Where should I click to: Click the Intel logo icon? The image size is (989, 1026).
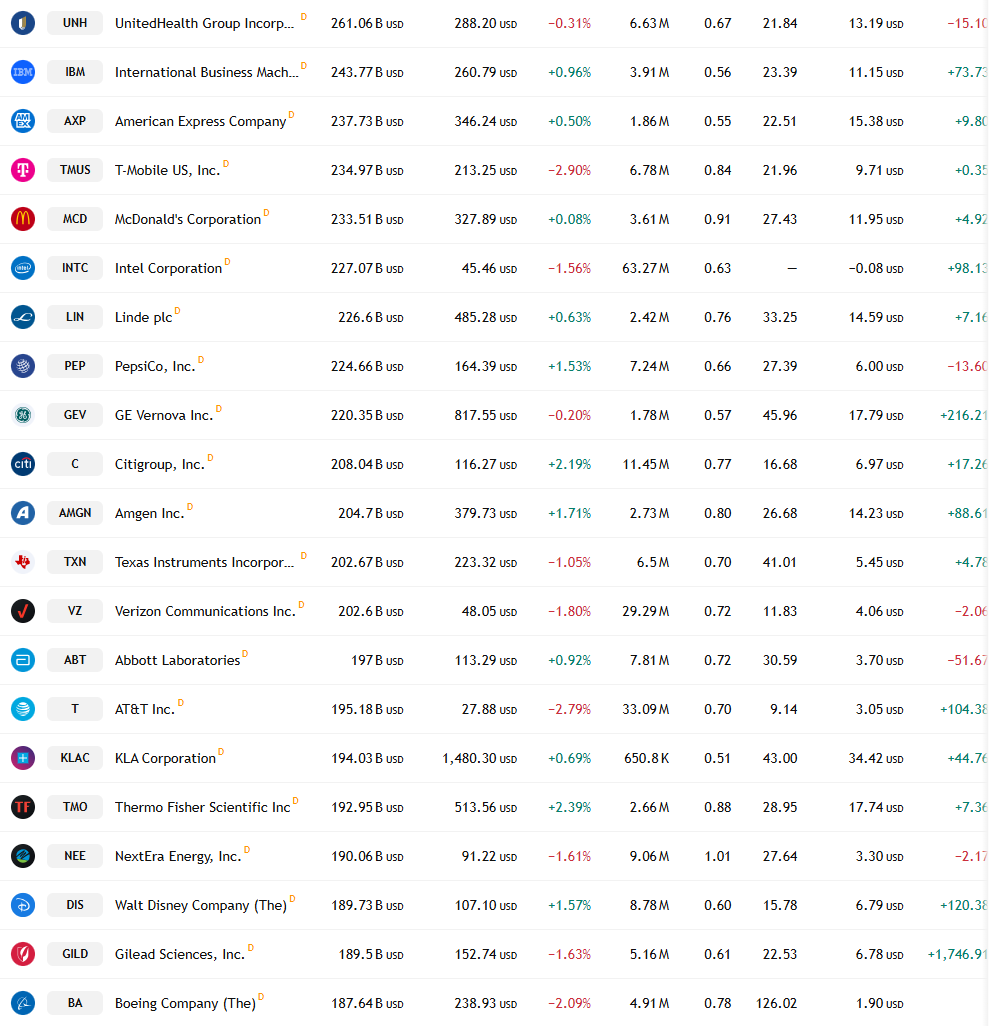23,268
